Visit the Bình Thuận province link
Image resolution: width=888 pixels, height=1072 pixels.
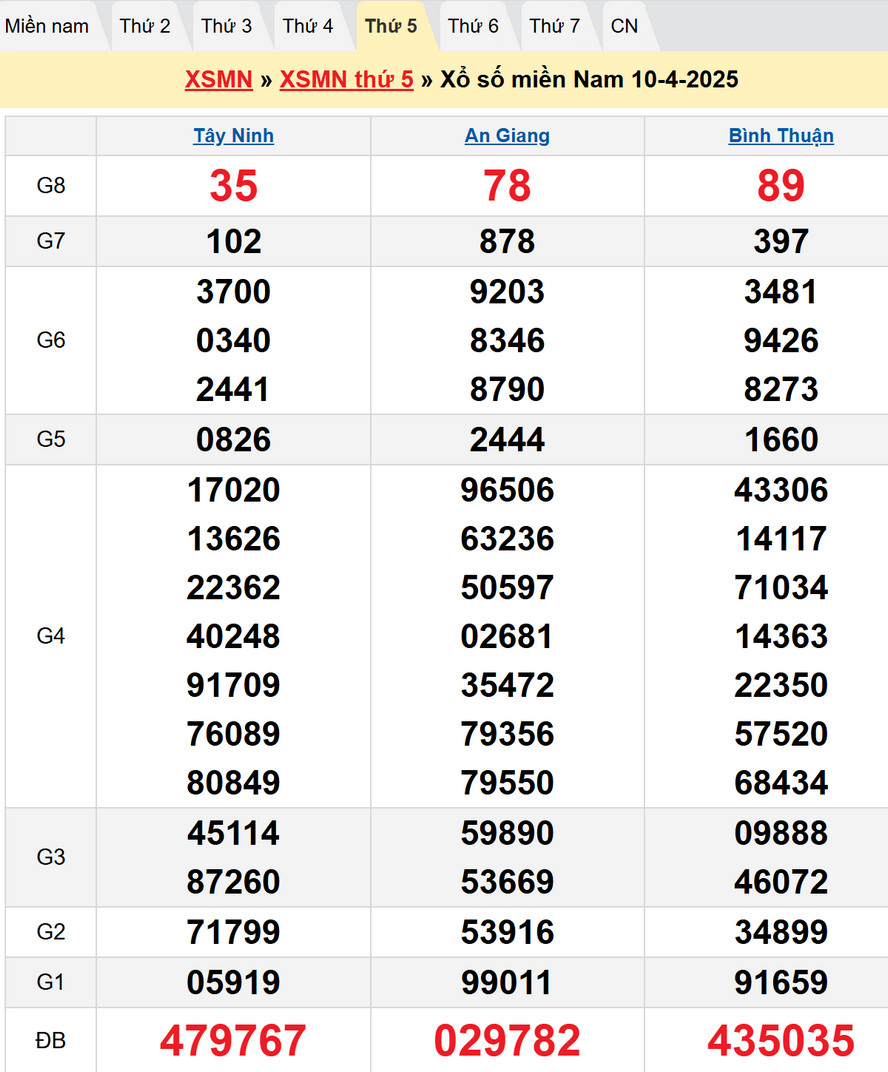[781, 136]
